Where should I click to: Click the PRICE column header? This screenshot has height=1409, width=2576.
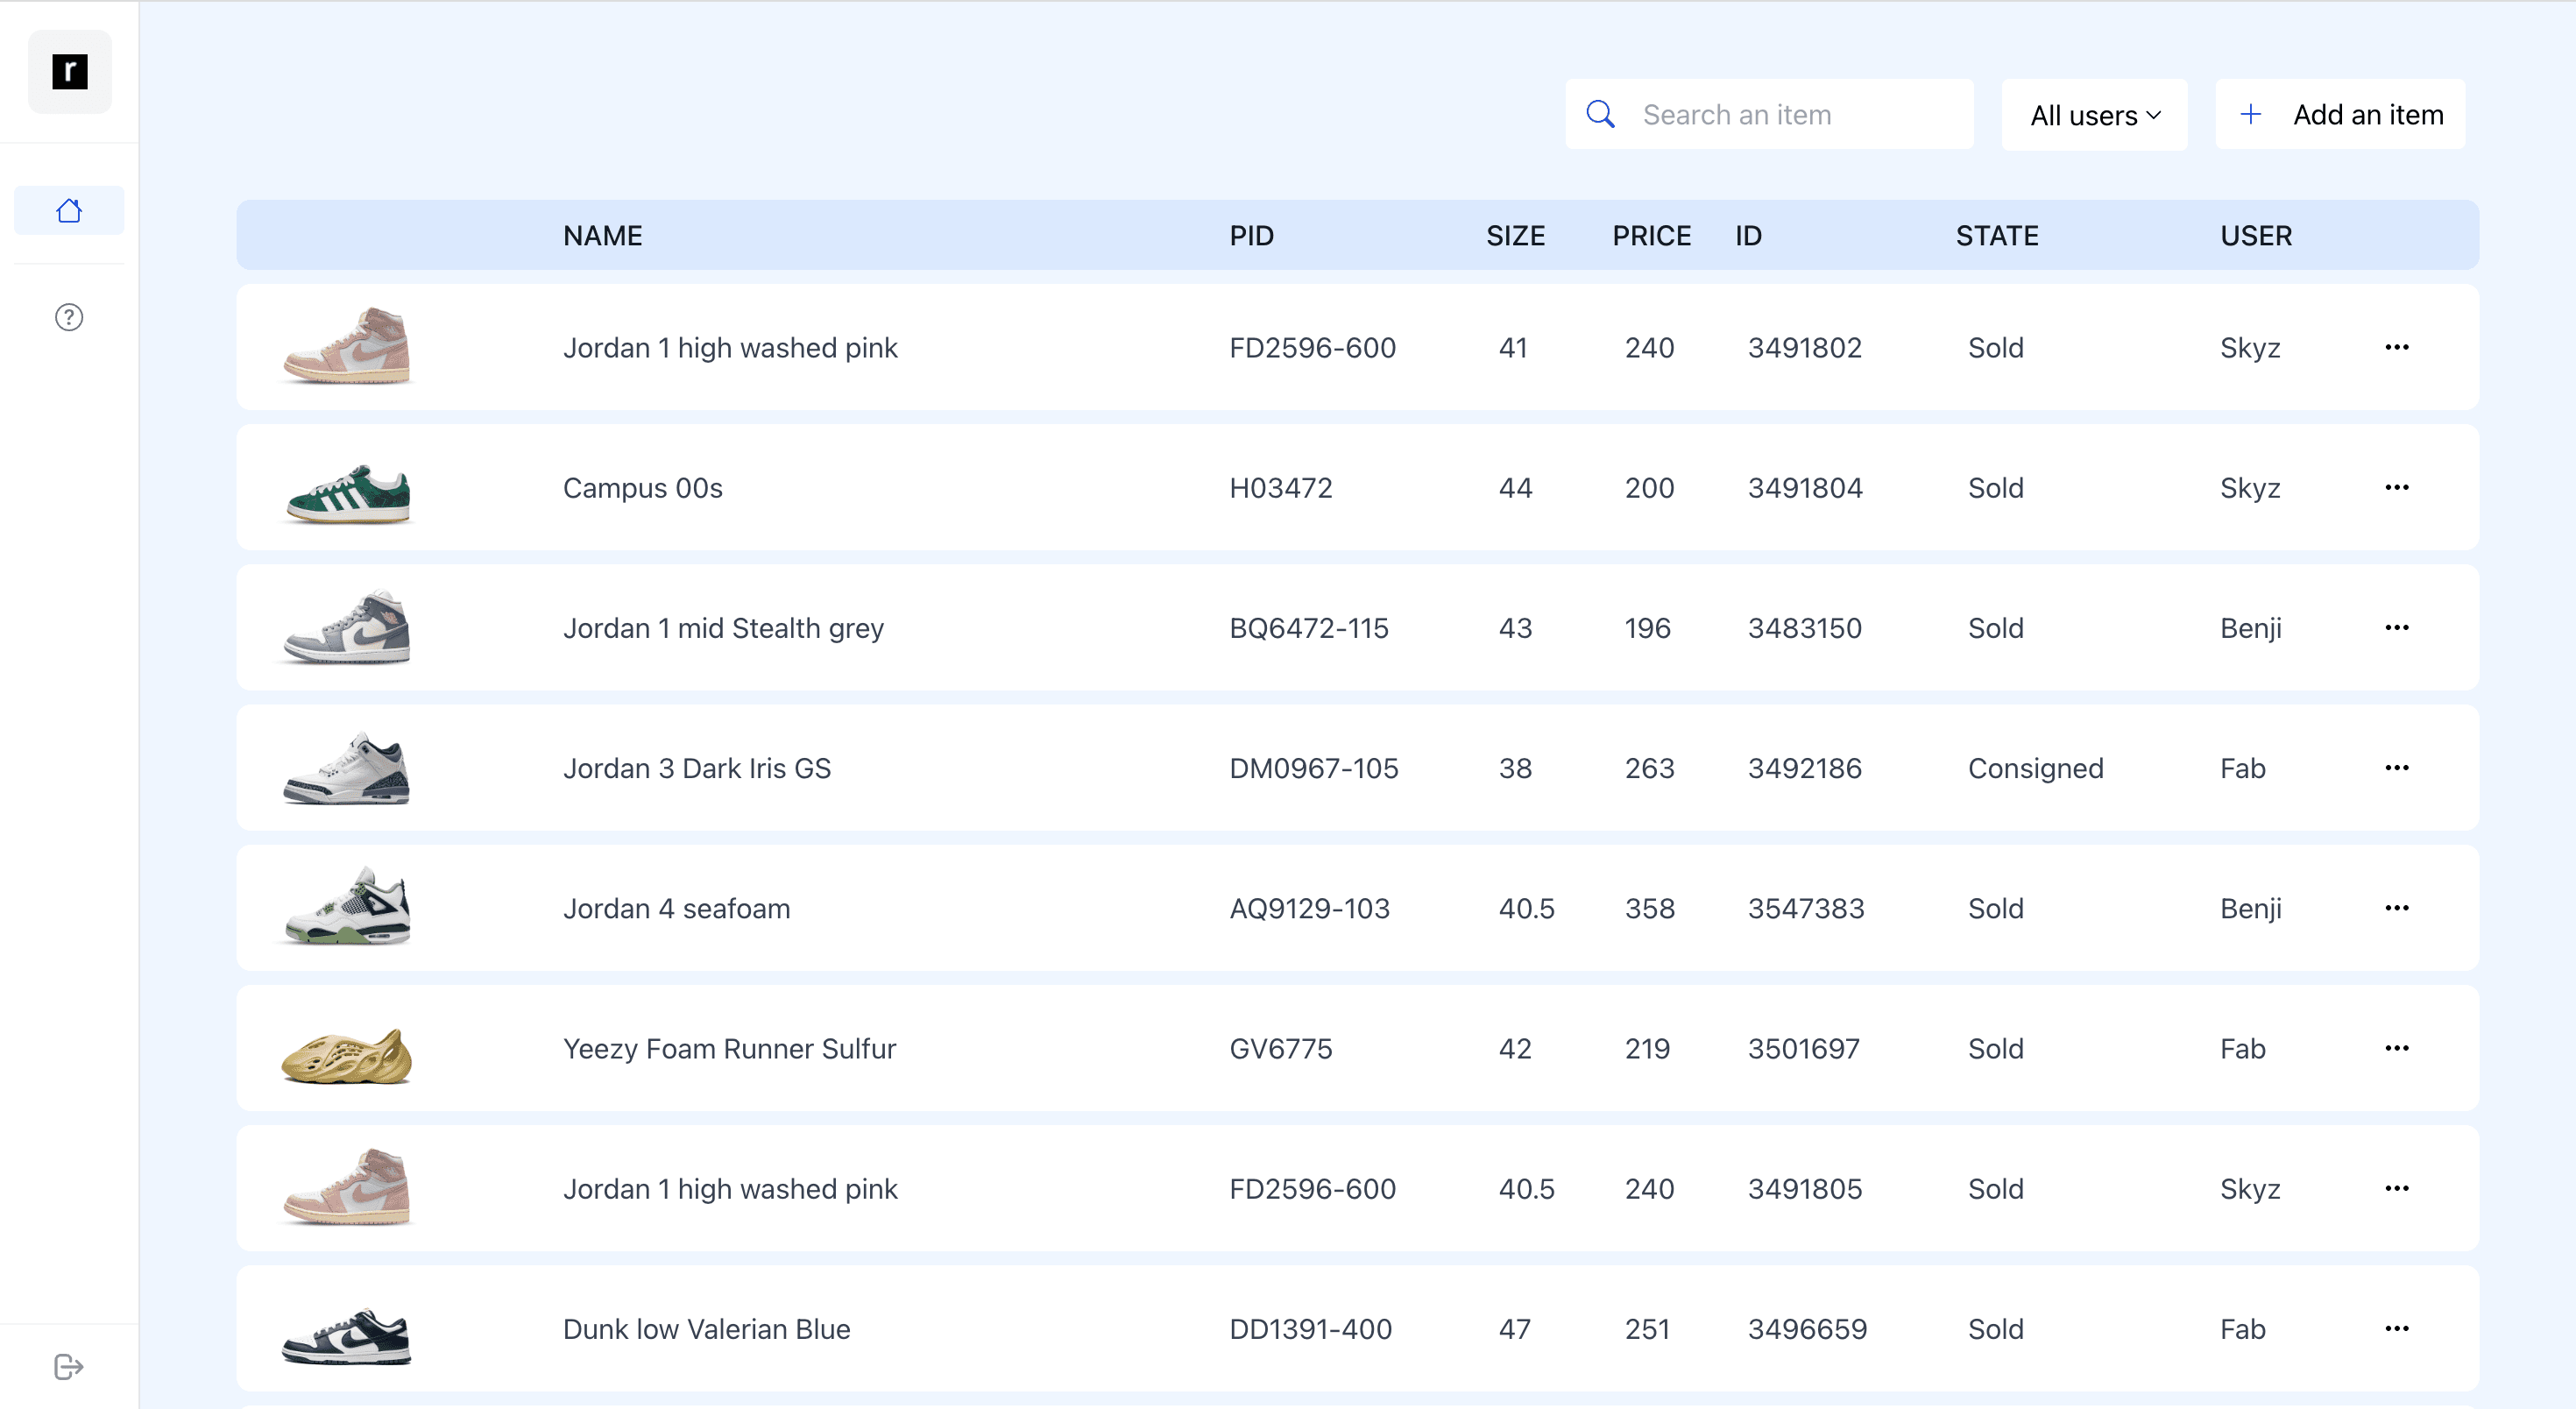tap(1651, 236)
